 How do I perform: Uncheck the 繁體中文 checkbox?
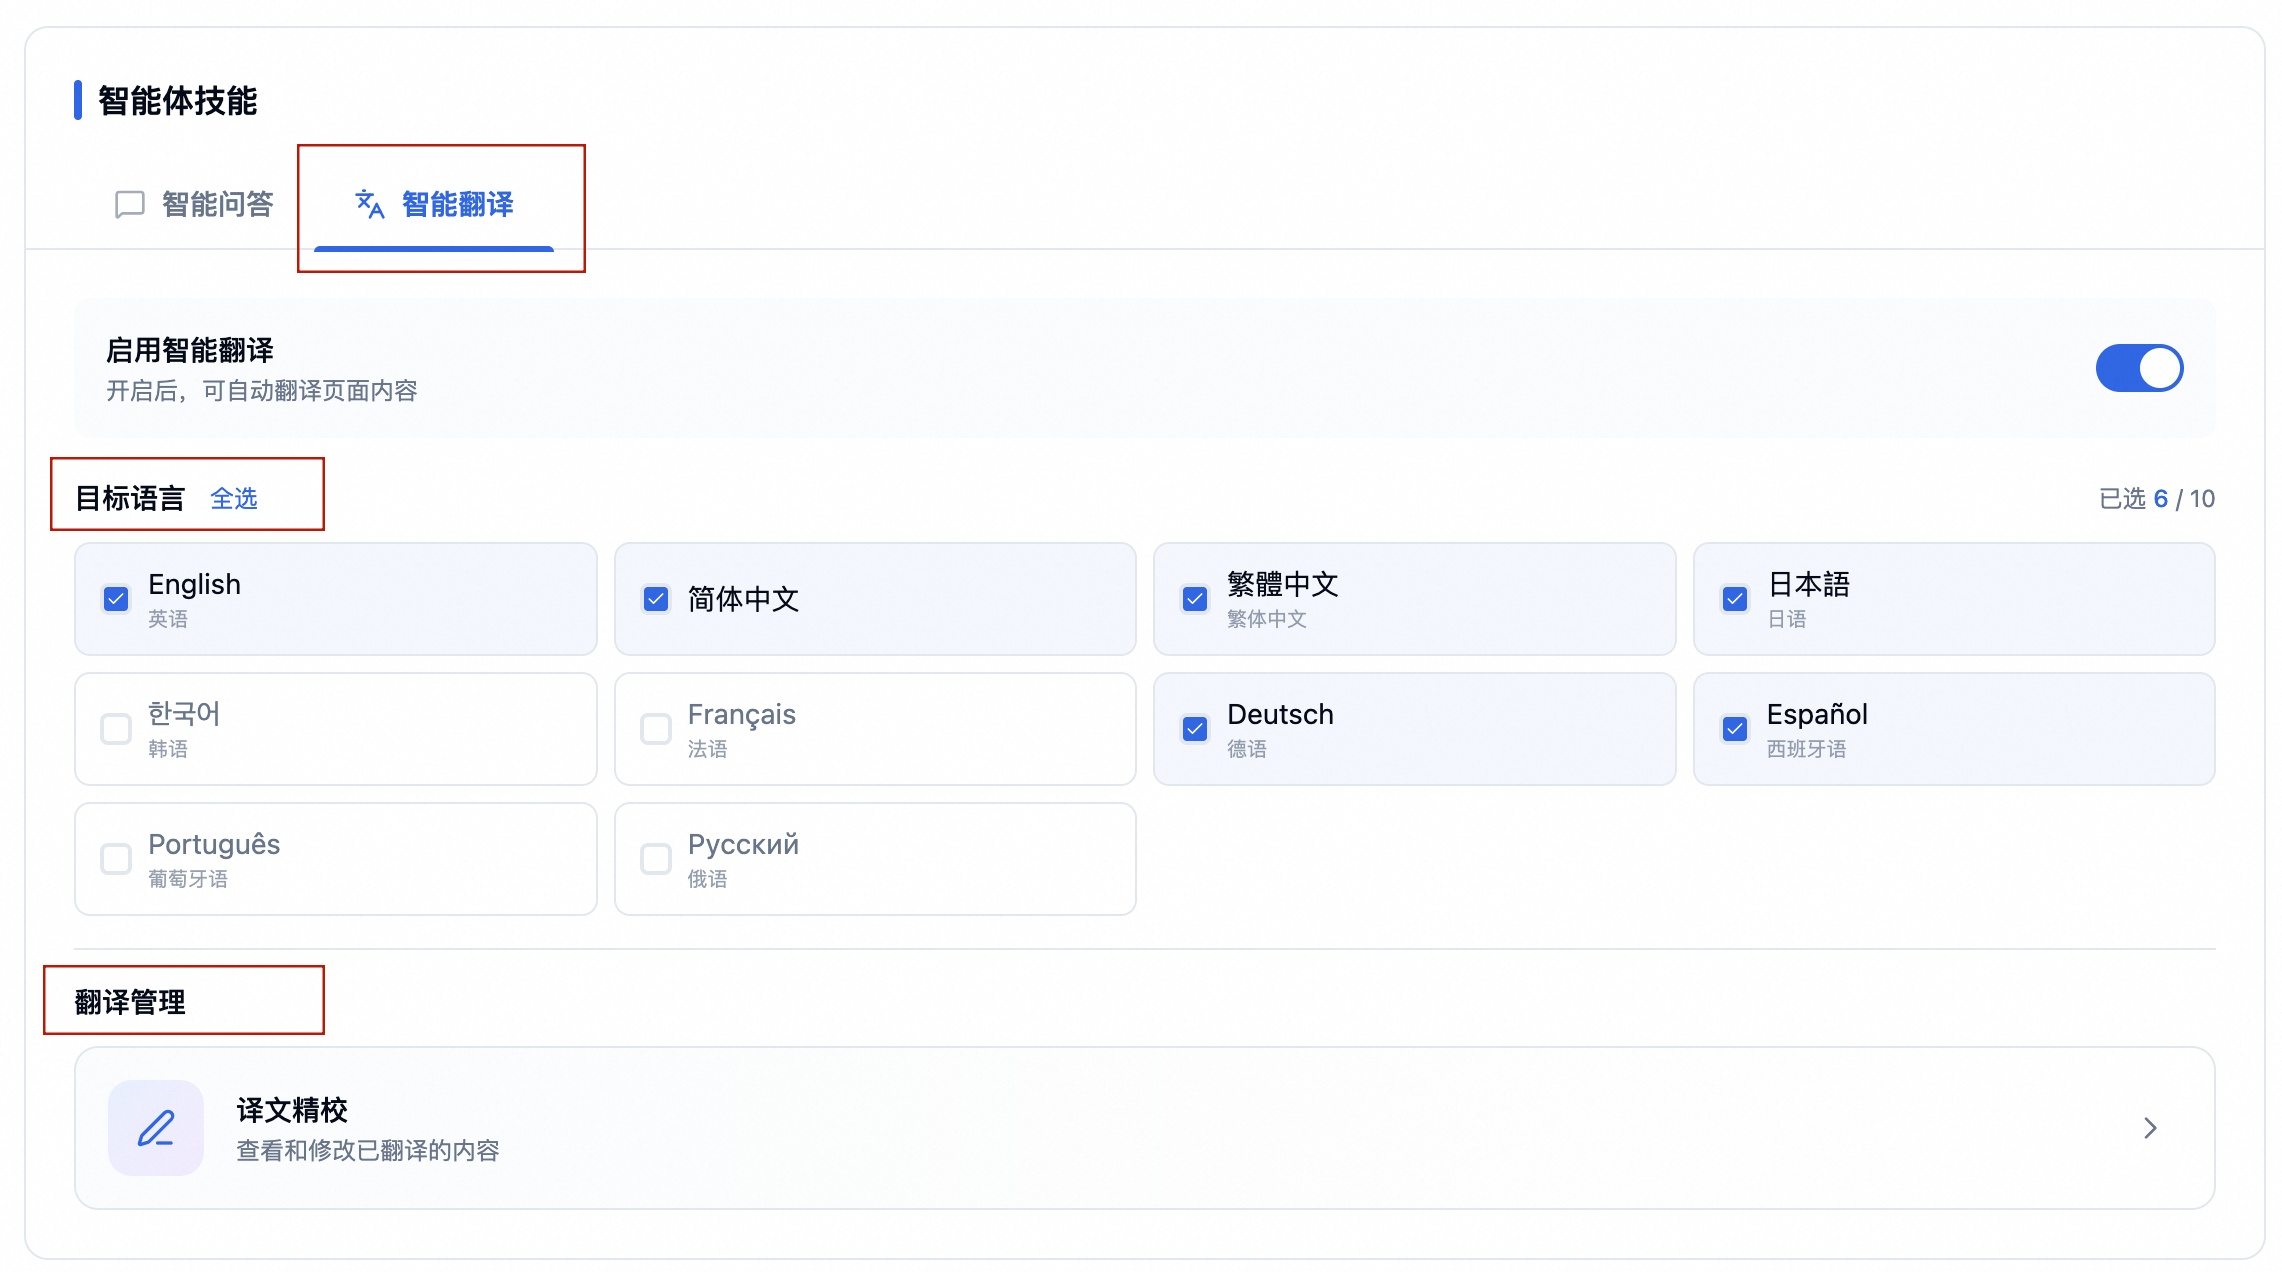click(x=1195, y=599)
